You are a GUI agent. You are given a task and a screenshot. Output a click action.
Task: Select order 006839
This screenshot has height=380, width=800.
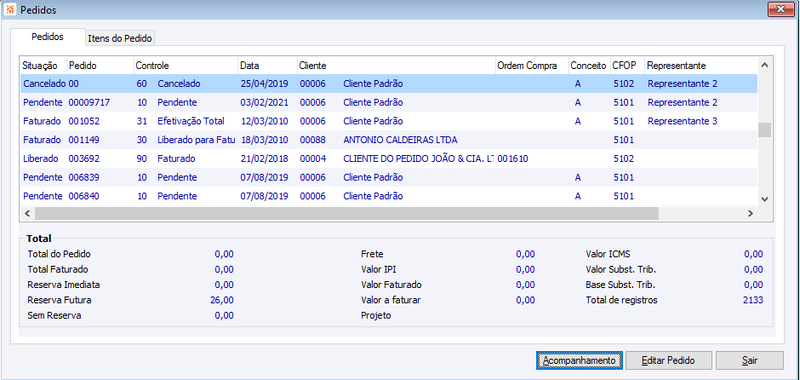tap(389, 178)
